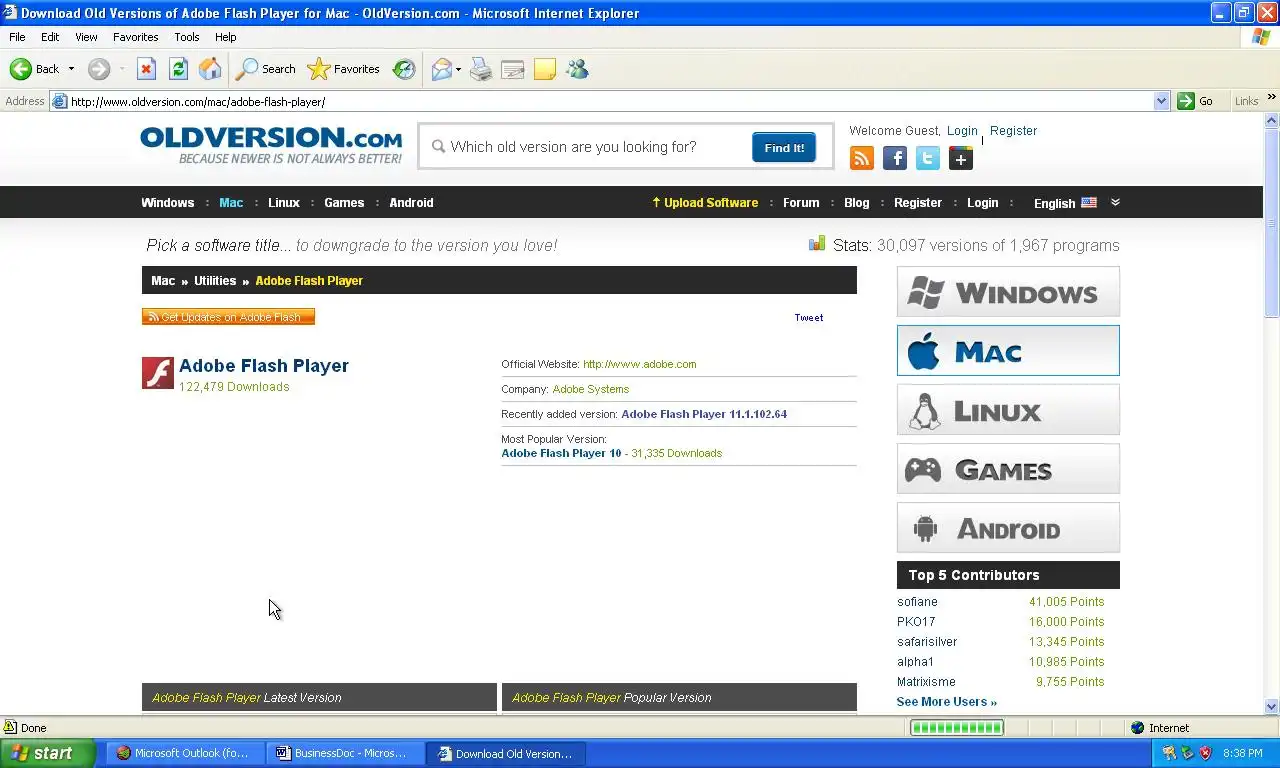The width and height of the screenshot is (1280, 768).
Task: Select Linux in the site nav bar
Action: pyautogui.click(x=284, y=202)
